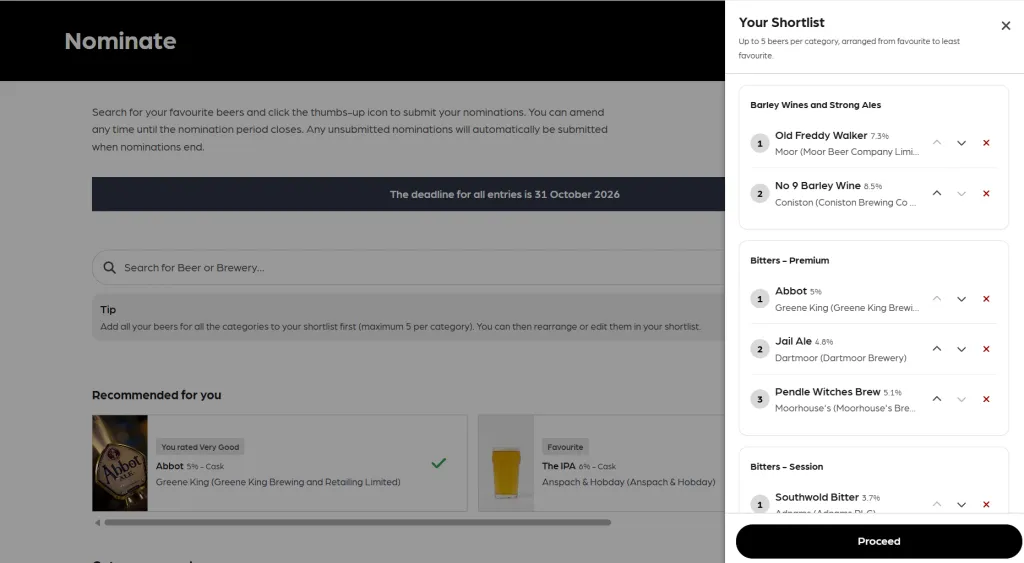
Task: Remove Abbot from shortlist
Action: coord(986,298)
